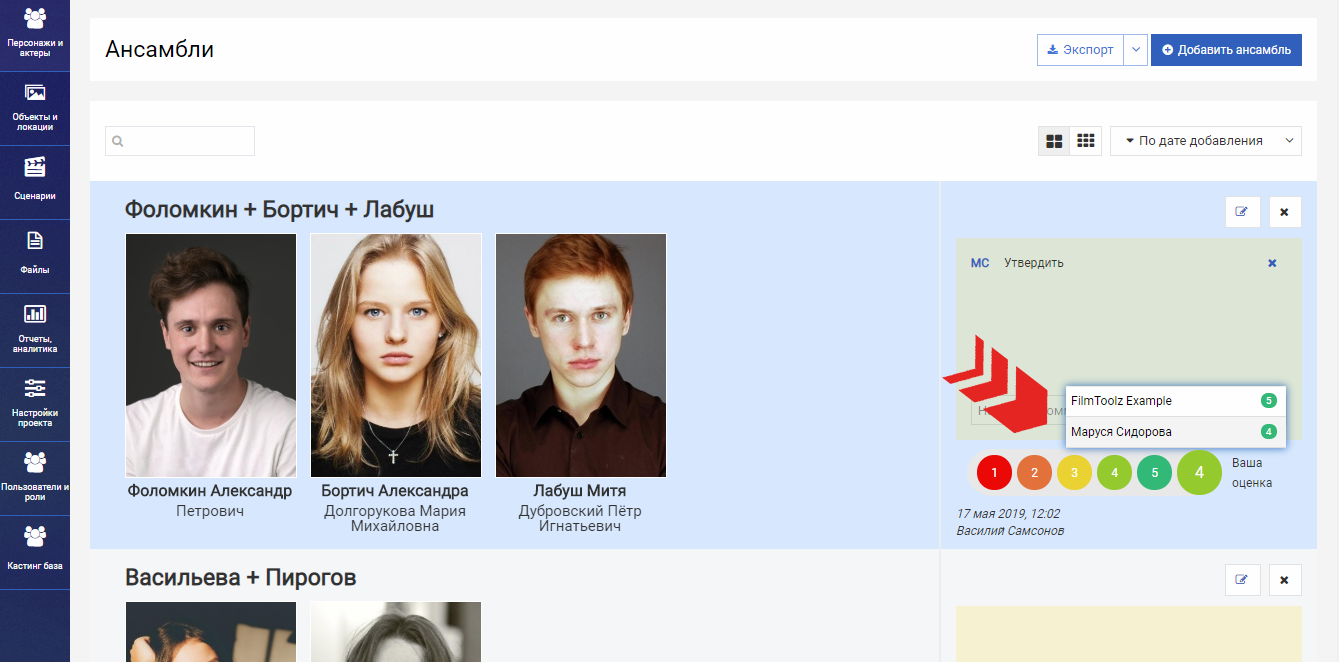Image resolution: width=1339 pixels, height=662 pixels.
Task: Open ensemble title Фоломкин + Бортич + Лабуш
Action: pyautogui.click(x=279, y=209)
